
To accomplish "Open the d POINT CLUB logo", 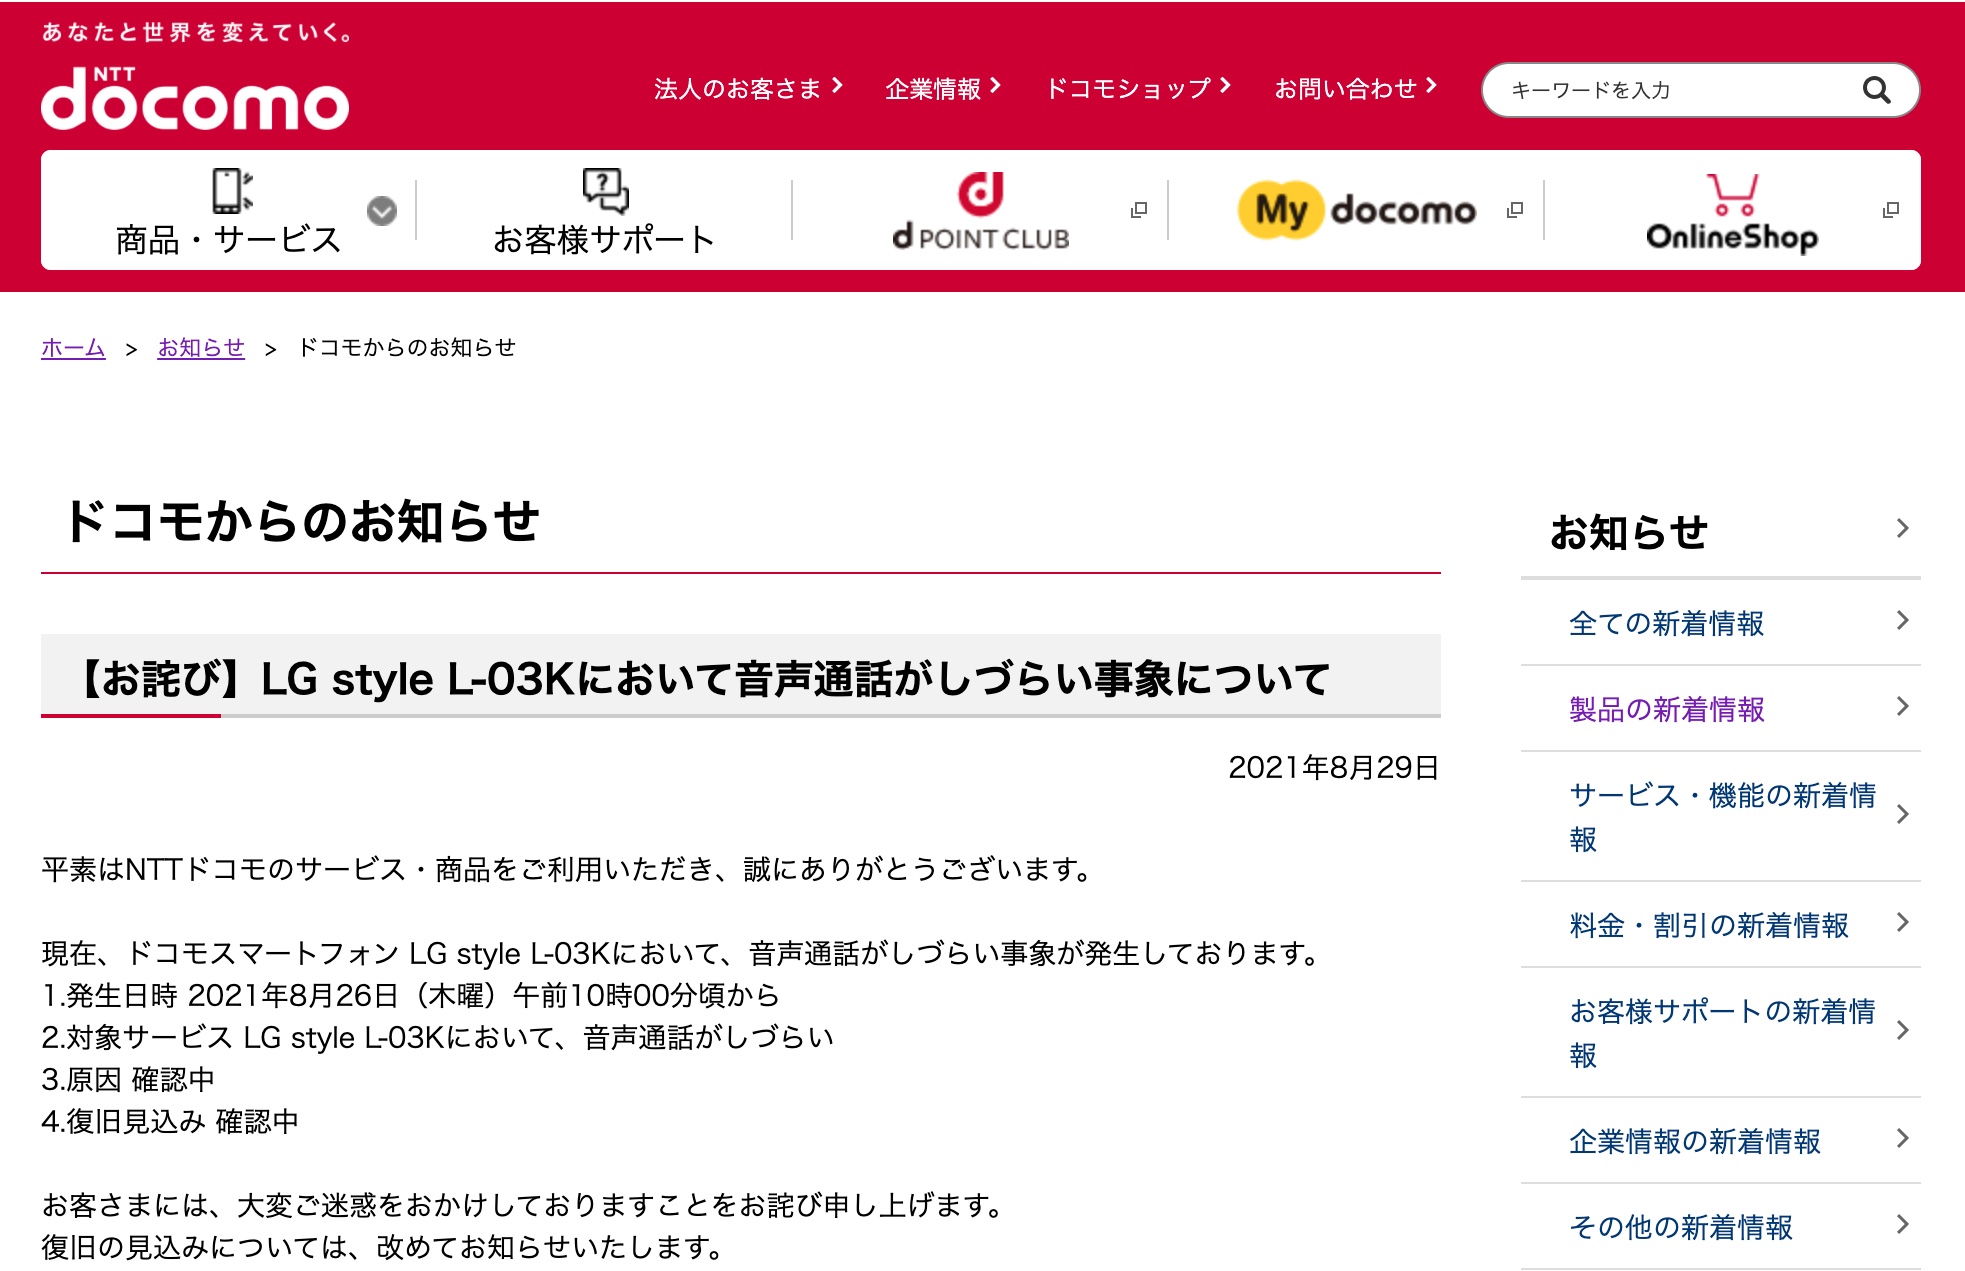I will tap(980, 211).
